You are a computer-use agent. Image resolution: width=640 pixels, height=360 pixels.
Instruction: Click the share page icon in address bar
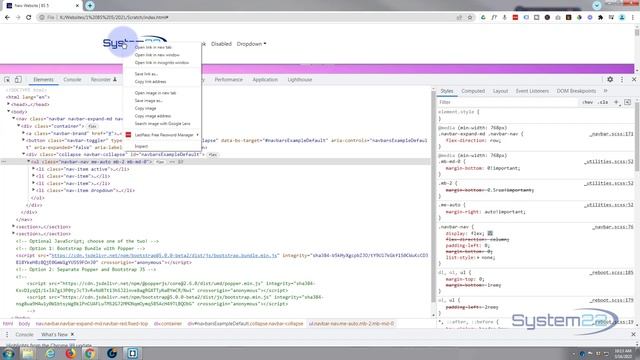point(460,18)
